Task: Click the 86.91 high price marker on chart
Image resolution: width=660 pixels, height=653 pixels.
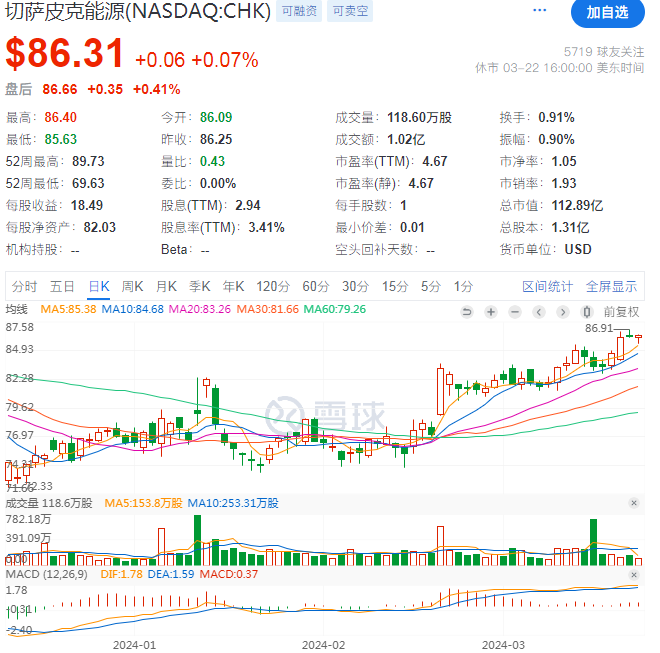Action: click(x=599, y=328)
